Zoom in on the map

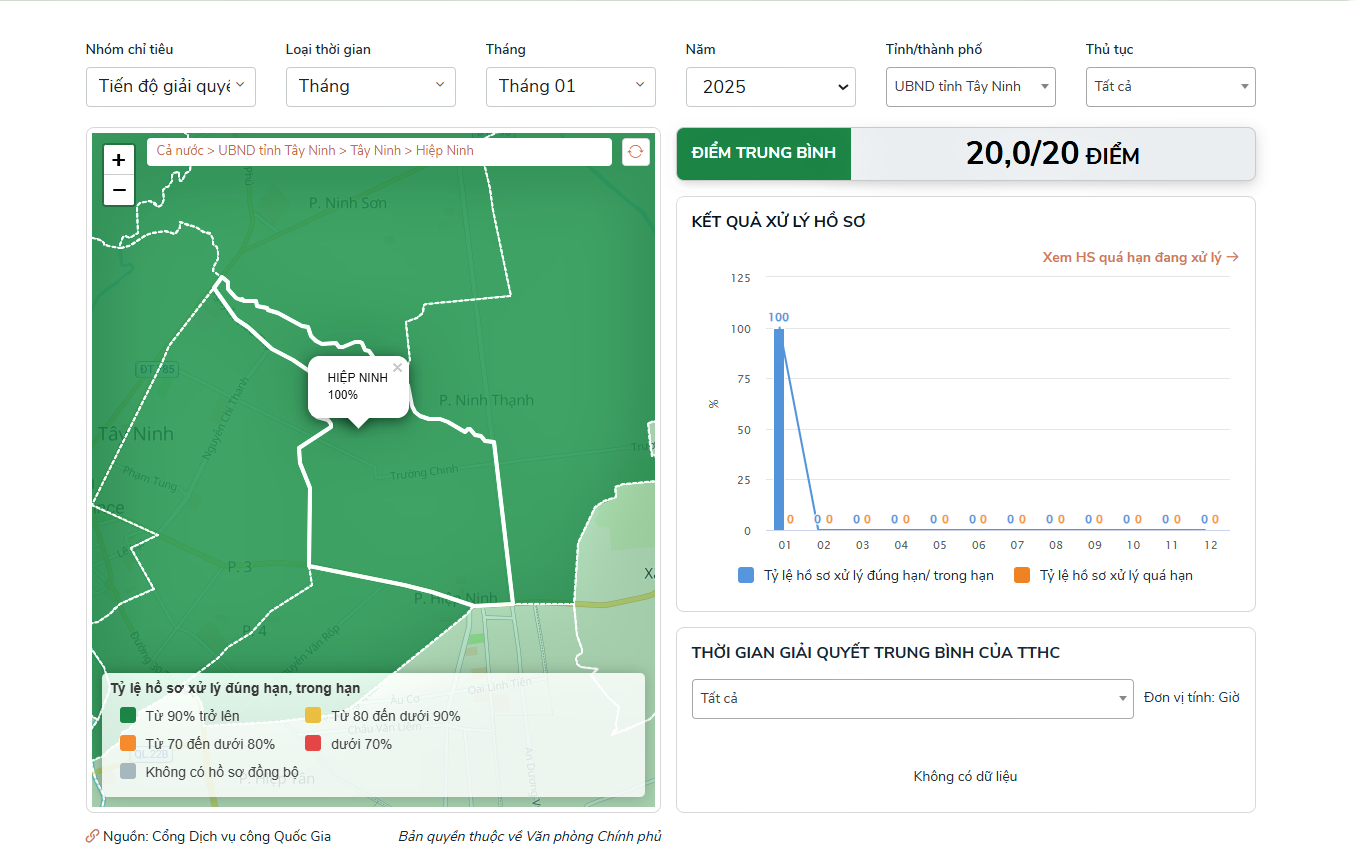(119, 160)
